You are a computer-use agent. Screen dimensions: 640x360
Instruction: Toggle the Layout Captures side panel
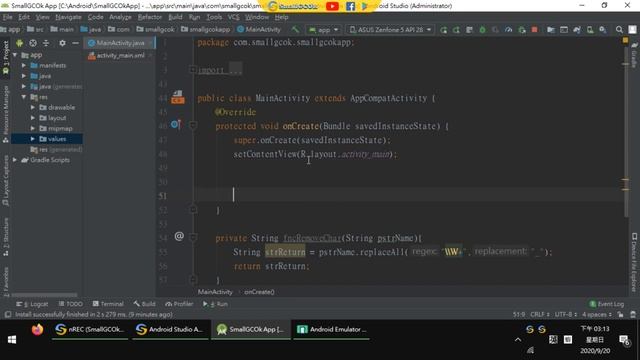point(6,180)
